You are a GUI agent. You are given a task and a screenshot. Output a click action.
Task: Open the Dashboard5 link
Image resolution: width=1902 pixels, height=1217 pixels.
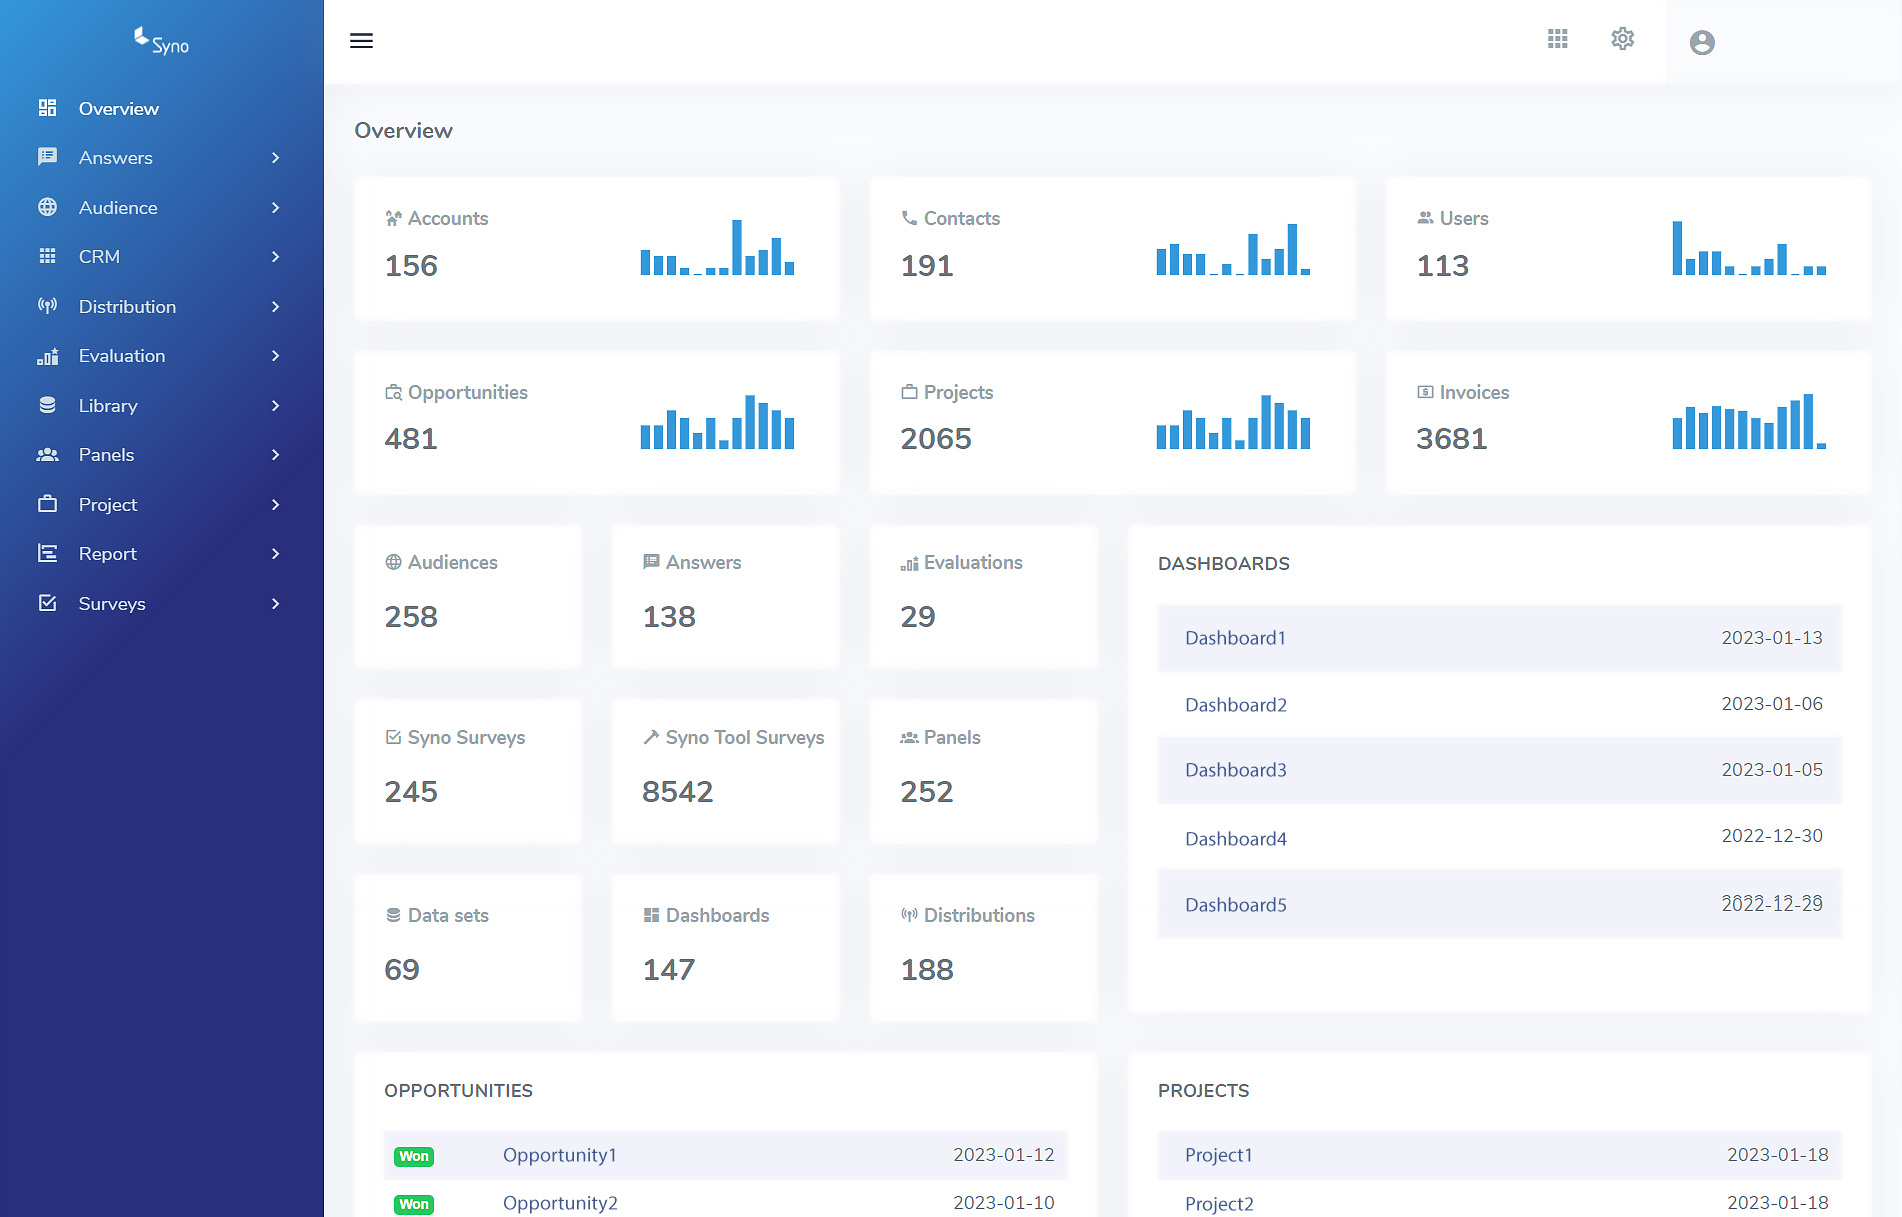pos(1236,905)
